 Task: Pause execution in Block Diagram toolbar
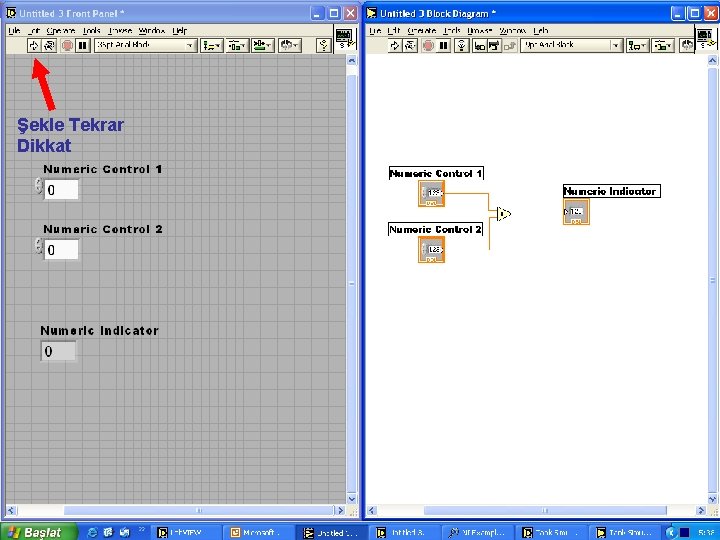point(444,45)
